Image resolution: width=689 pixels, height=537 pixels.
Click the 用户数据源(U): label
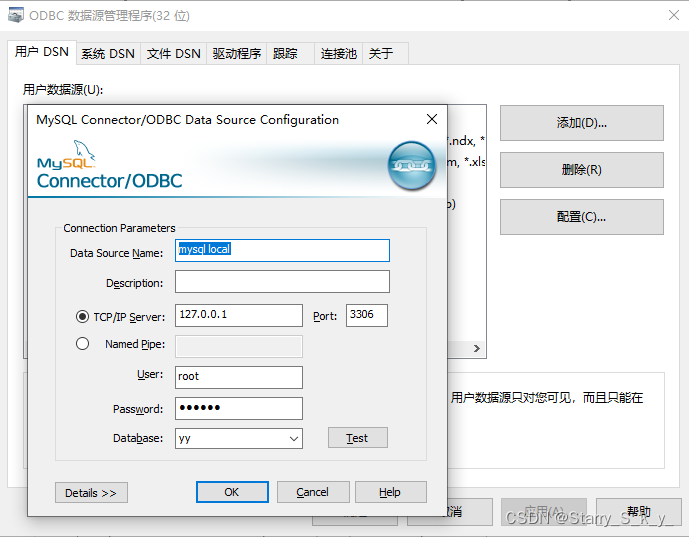pos(63,90)
